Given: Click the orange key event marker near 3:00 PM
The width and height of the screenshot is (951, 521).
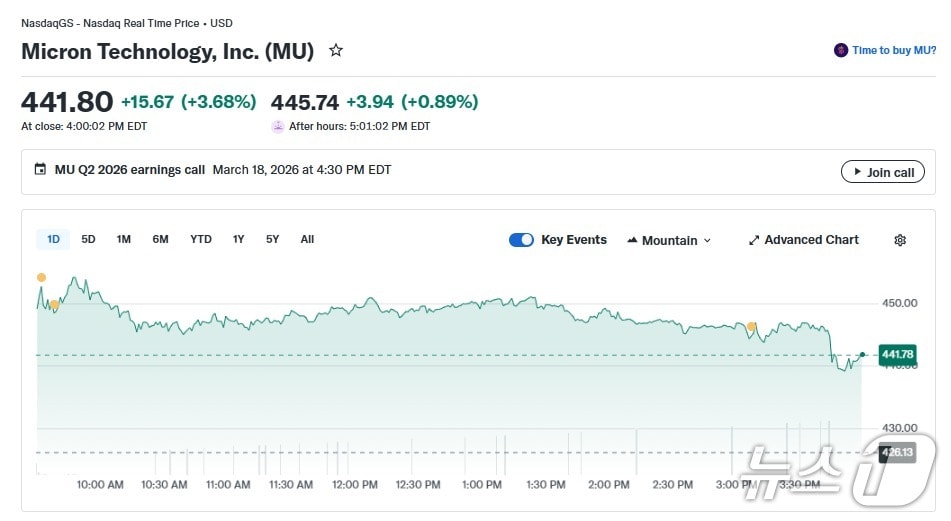Looking at the screenshot, I should pyautogui.click(x=752, y=326).
